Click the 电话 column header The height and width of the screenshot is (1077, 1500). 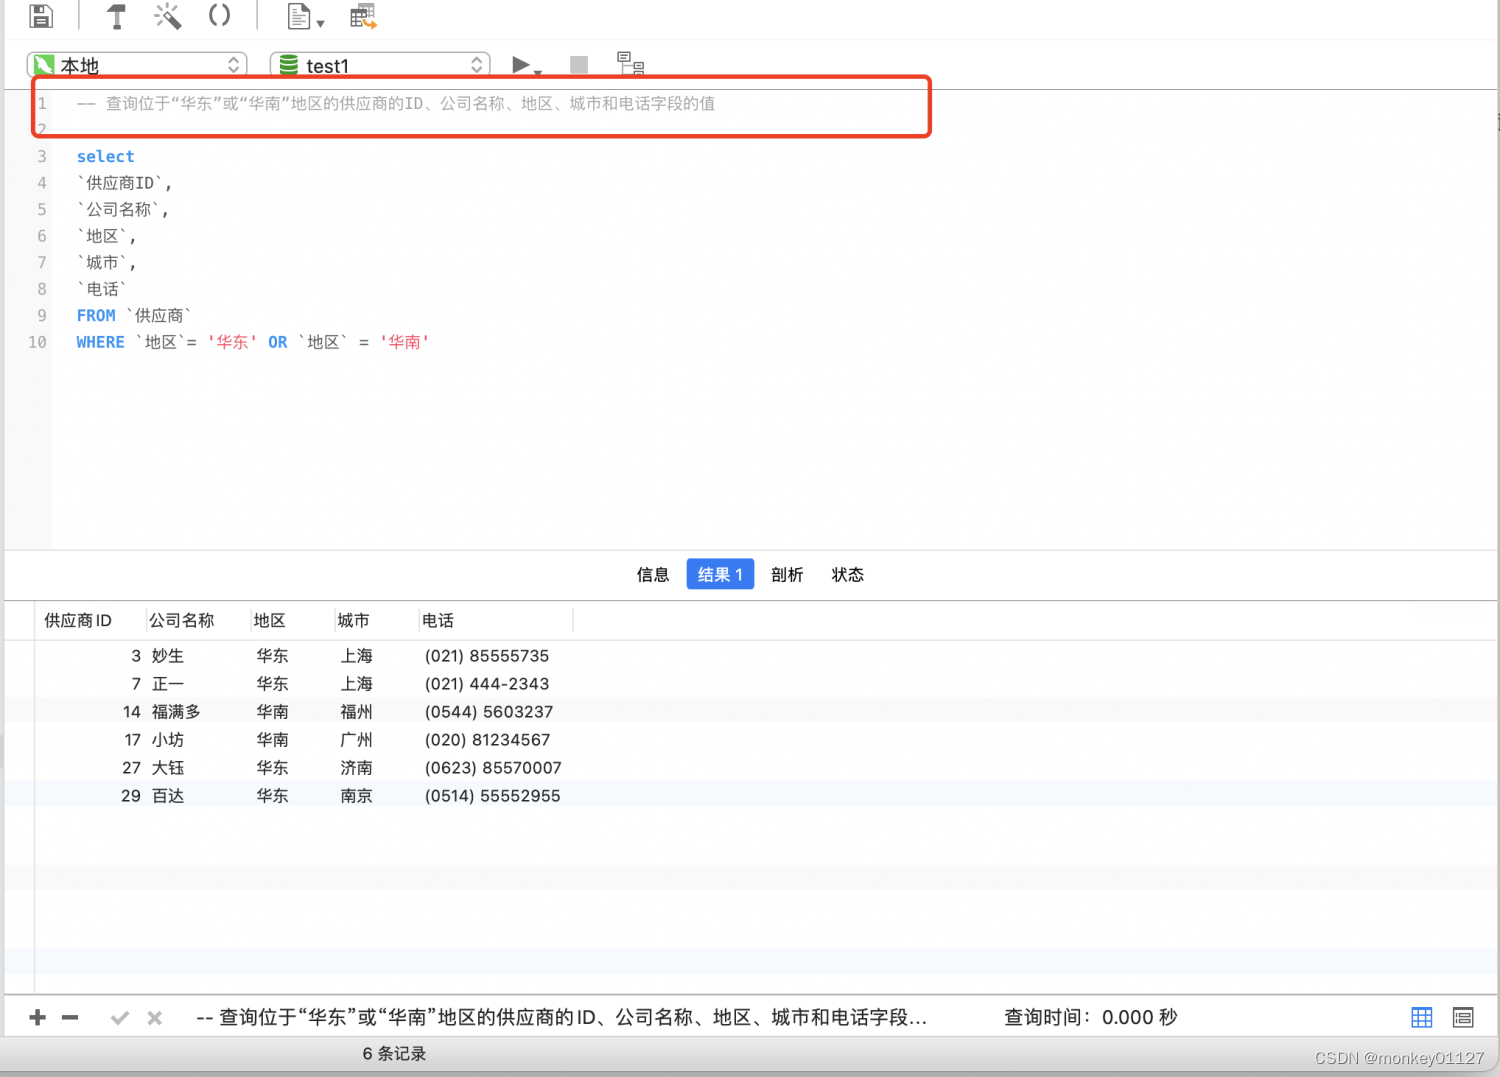(438, 621)
